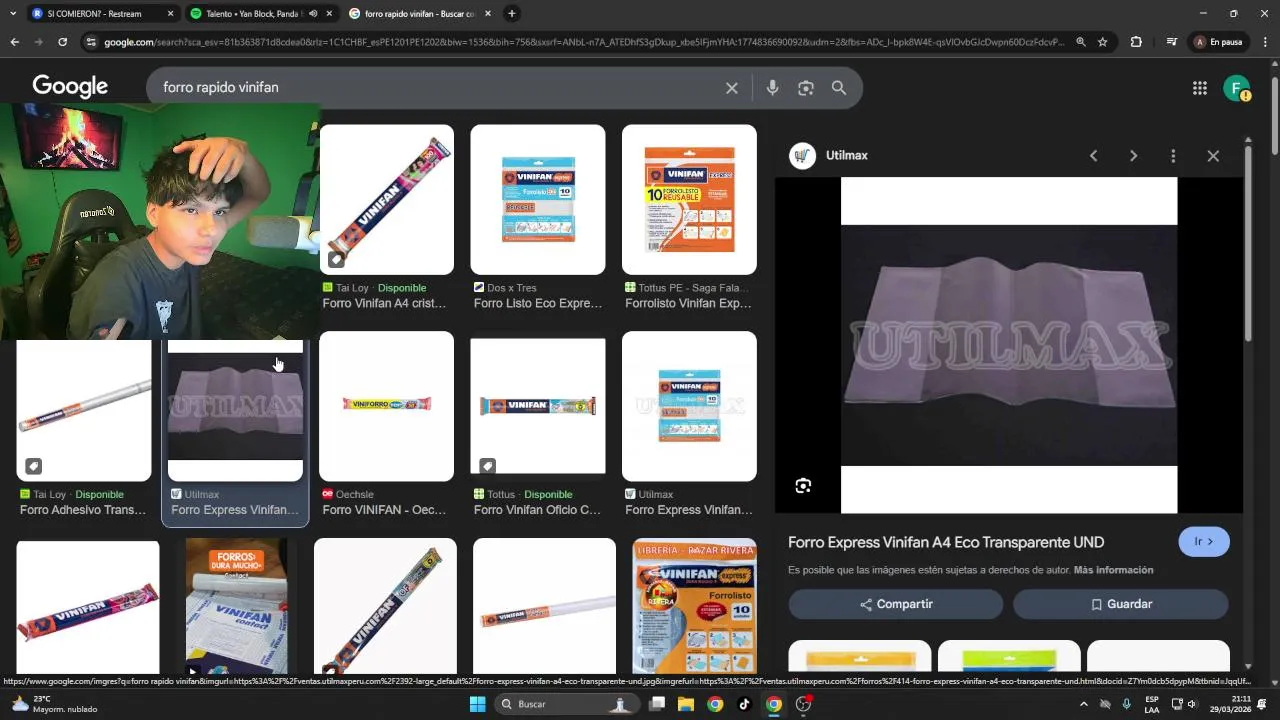The image size is (1280, 720).
Task: Close the Restream tab
Action: (x=170, y=14)
